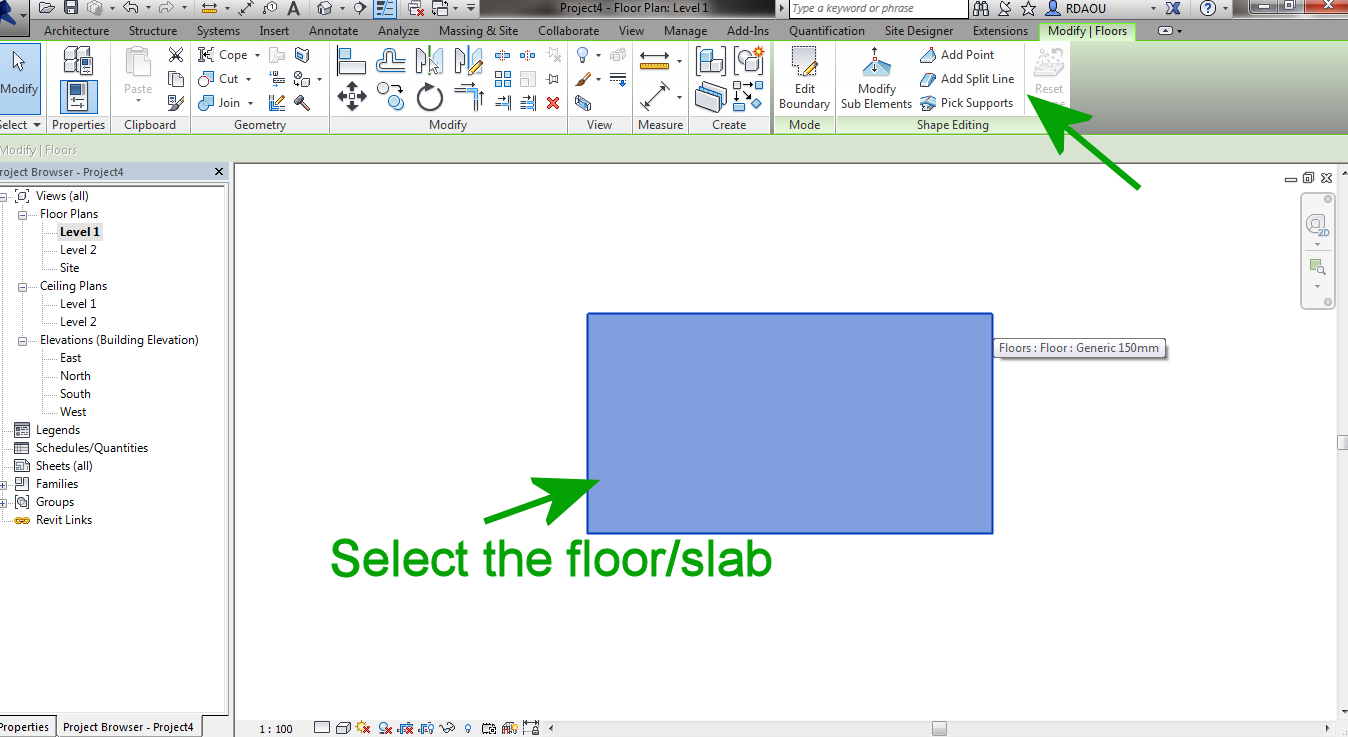Click the Default 3D View house icon
The image size is (1348, 737).
coord(324,8)
